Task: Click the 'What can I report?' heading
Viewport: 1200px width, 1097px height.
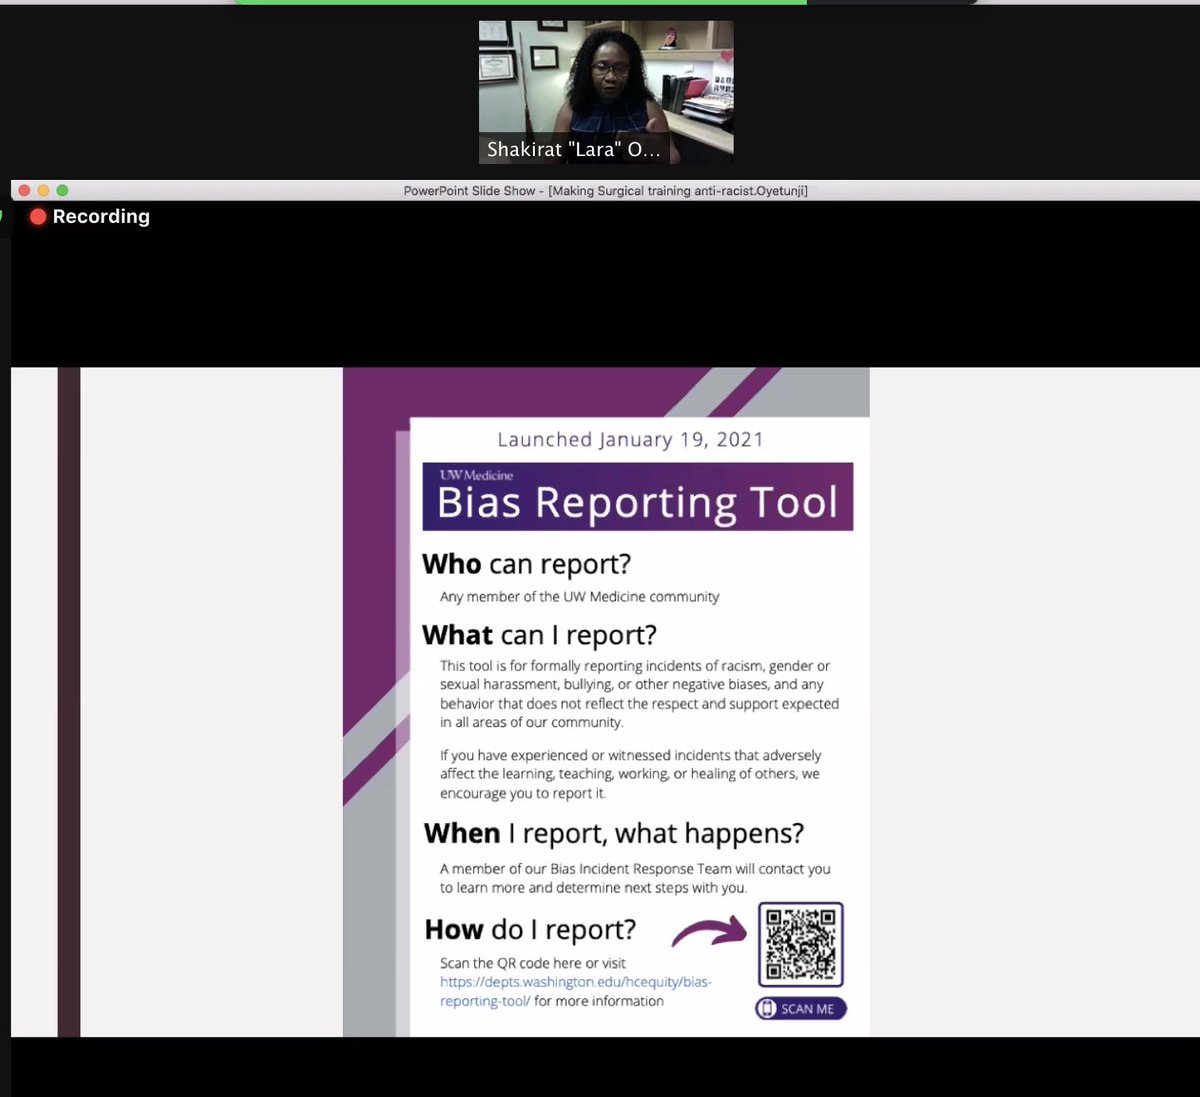Action: [540, 635]
